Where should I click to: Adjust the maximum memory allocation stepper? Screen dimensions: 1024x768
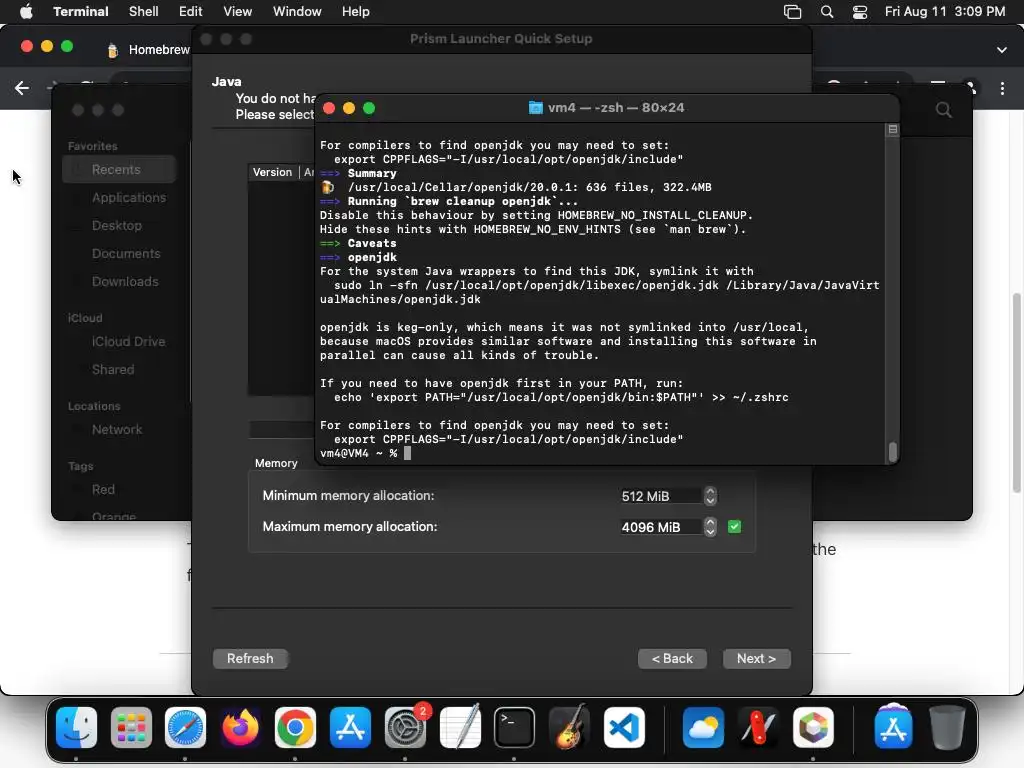(710, 526)
